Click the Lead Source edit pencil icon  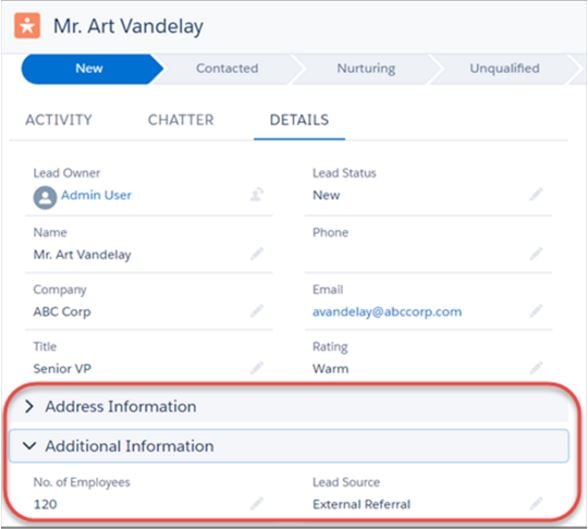point(536,504)
